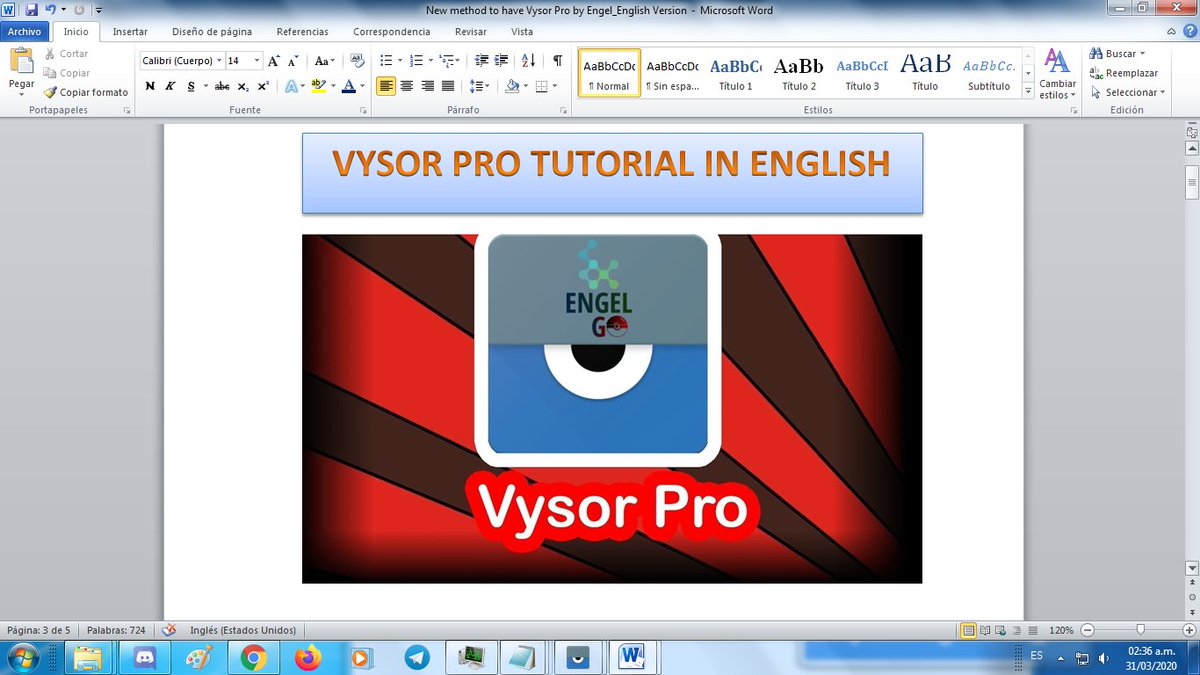The image size is (1200, 675).
Task: Click the vertical scrollbar thumb
Action: (x=1191, y=183)
